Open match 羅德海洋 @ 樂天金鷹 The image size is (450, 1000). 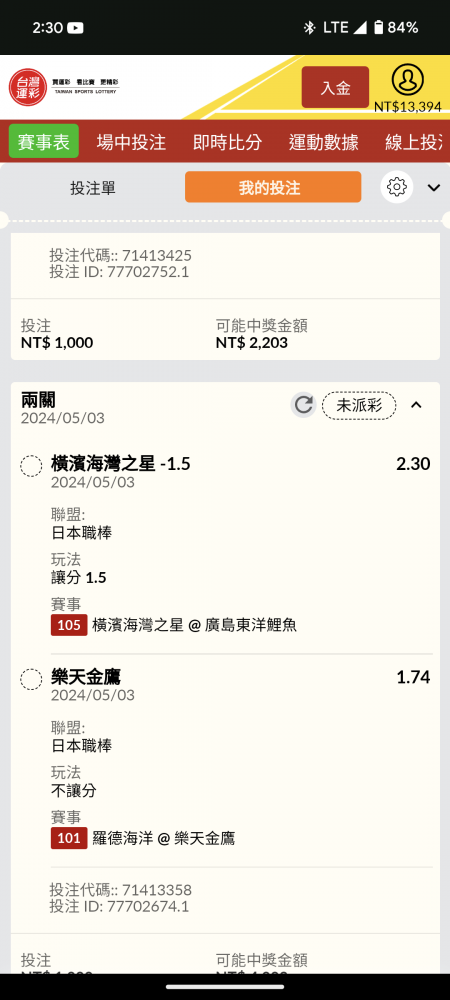point(164,838)
